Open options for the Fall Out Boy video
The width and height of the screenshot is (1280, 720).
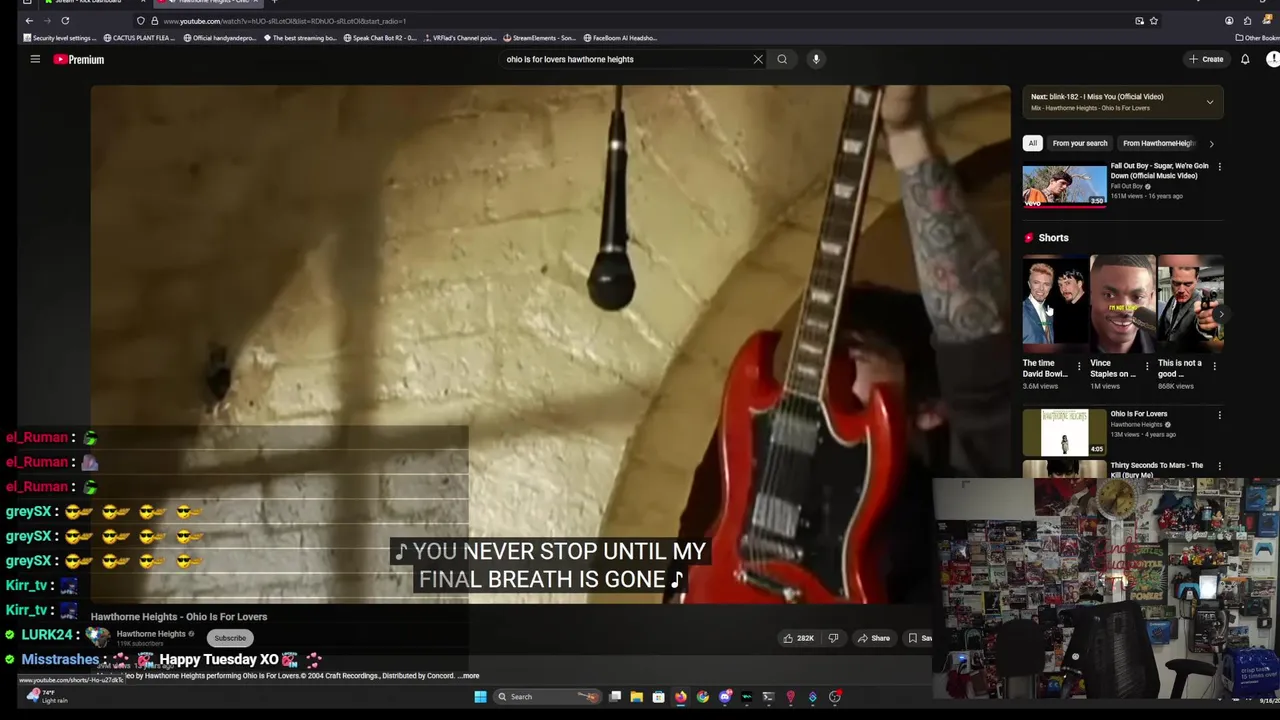click(1219, 167)
